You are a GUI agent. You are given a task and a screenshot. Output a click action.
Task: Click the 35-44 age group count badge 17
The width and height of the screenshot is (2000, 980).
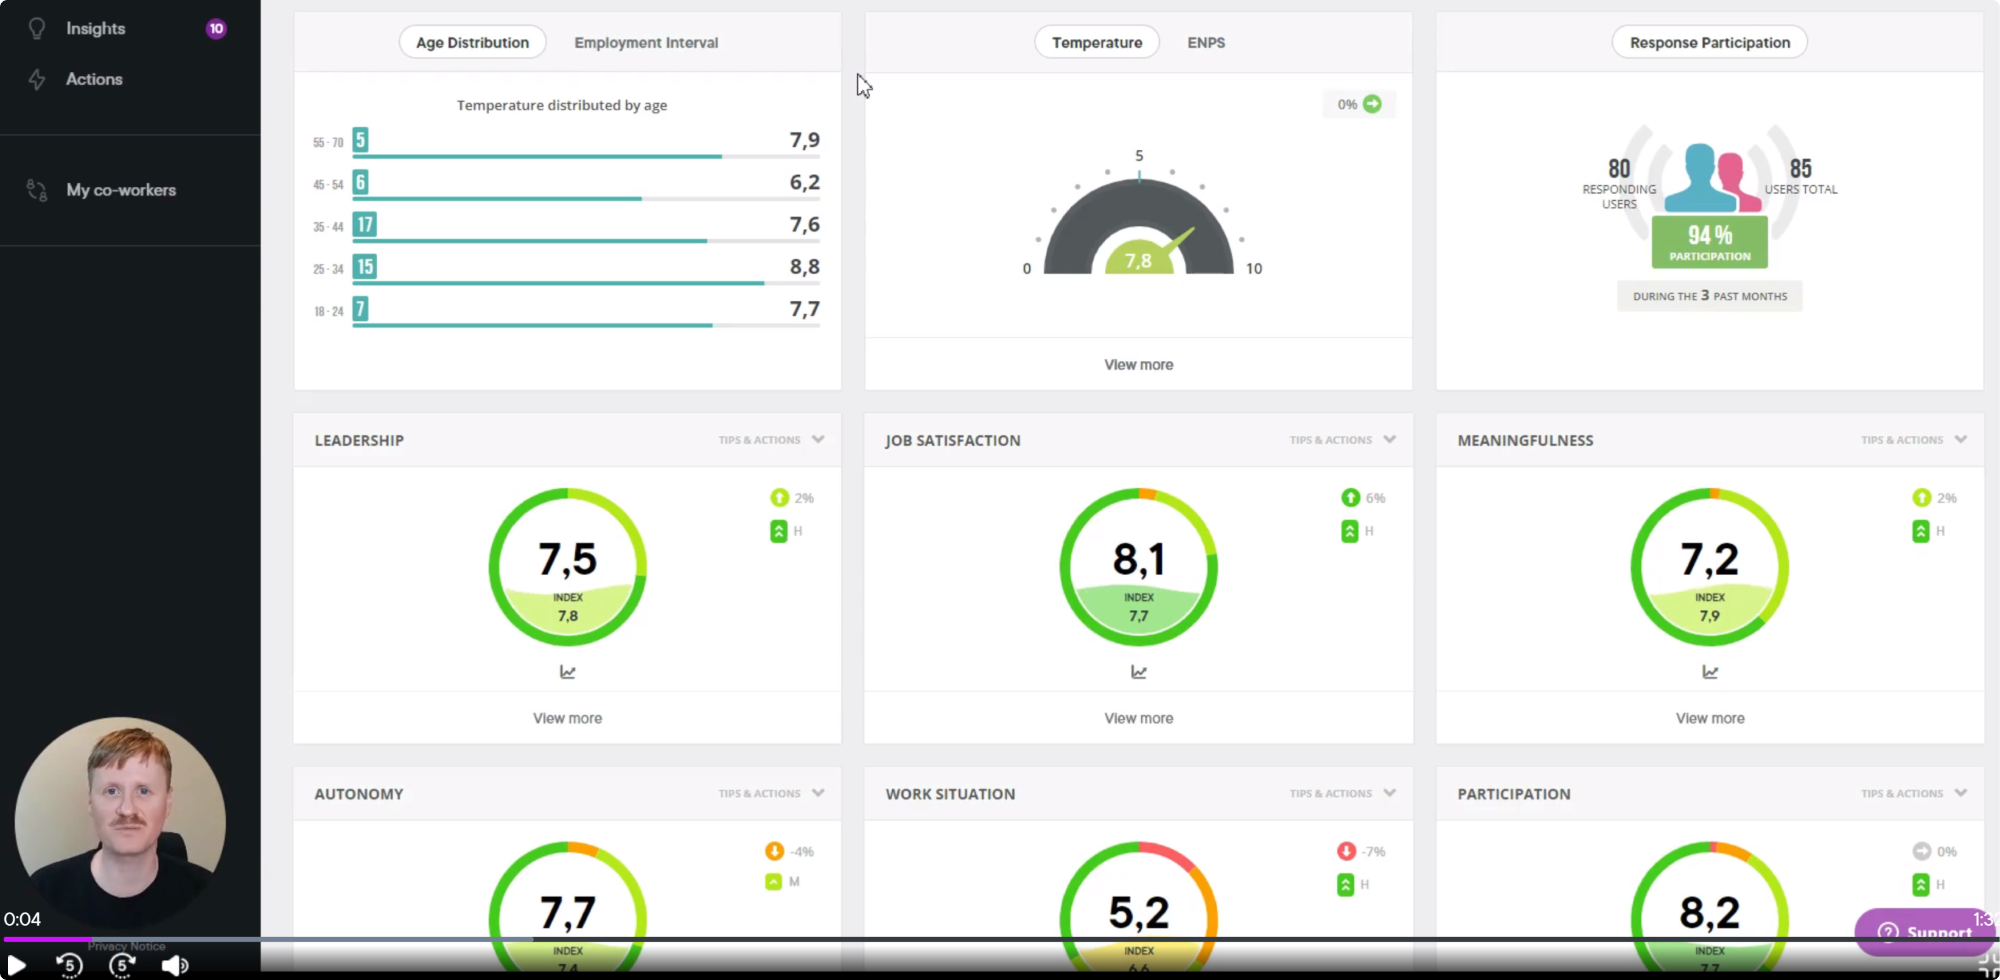click(365, 225)
